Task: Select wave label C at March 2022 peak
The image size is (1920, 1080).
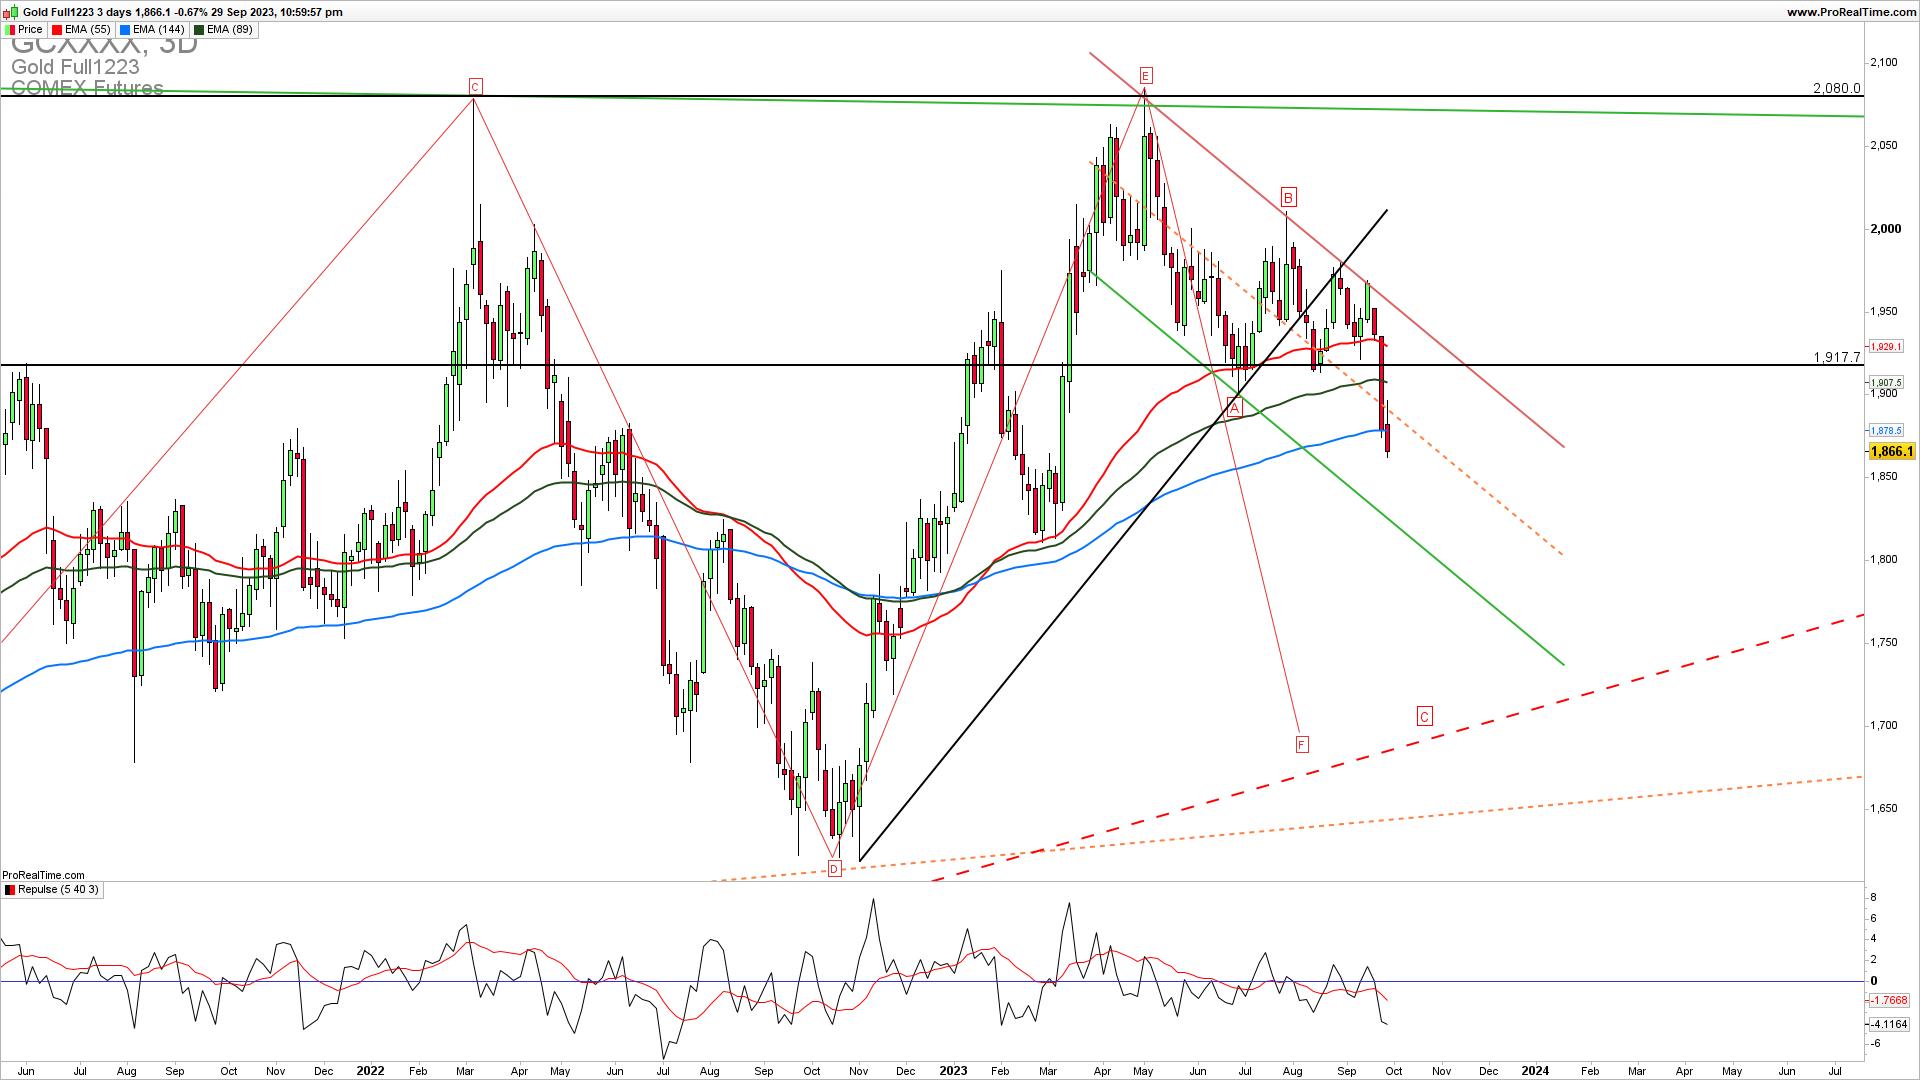Action: 476,87
